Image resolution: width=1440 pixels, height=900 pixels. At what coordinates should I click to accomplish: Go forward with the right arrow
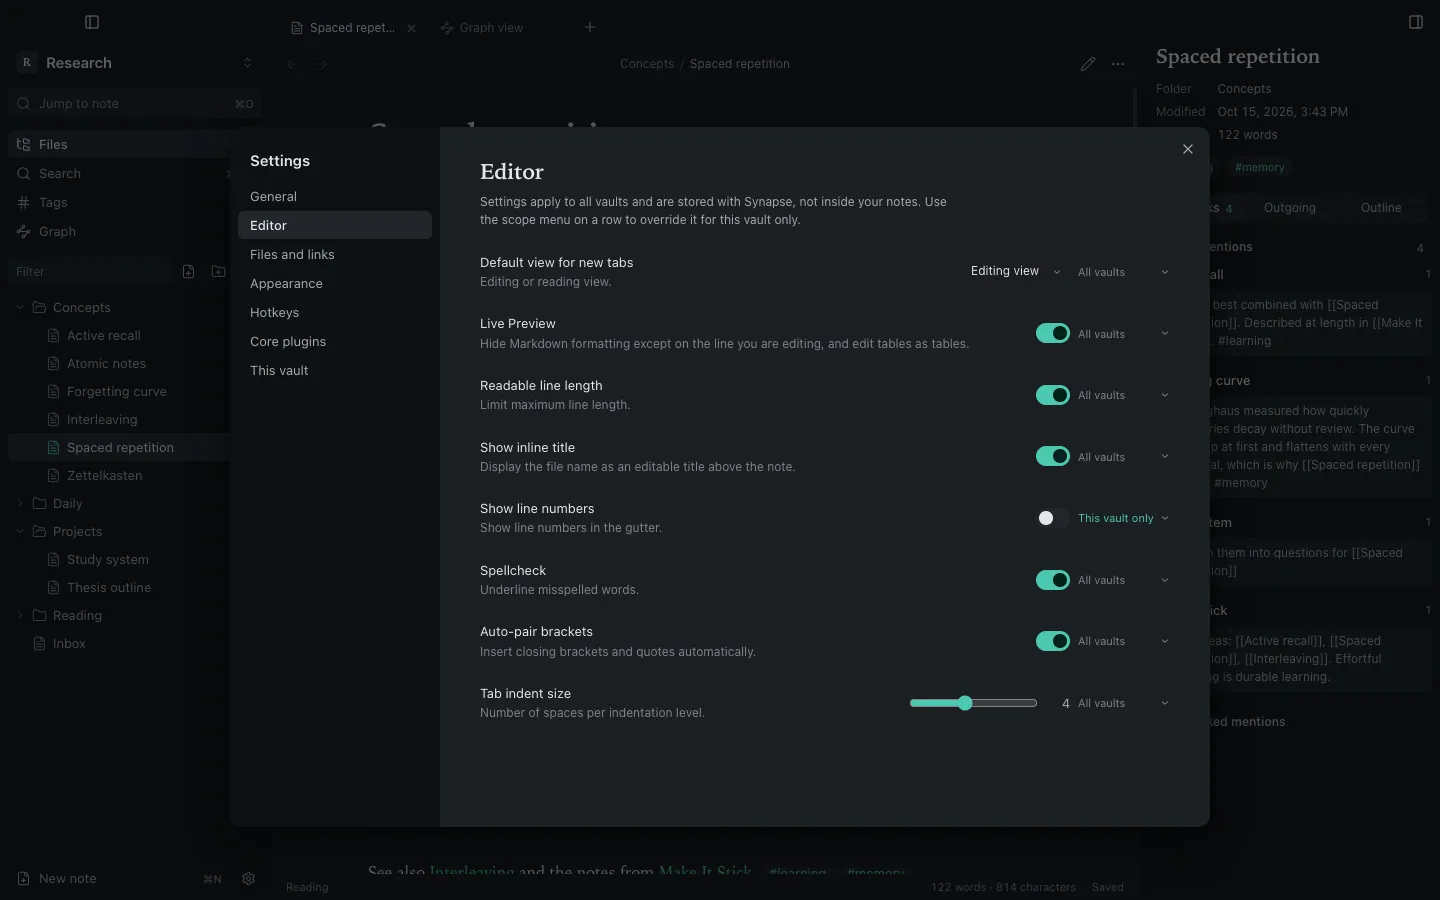pyautogui.click(x=321, y=64)
